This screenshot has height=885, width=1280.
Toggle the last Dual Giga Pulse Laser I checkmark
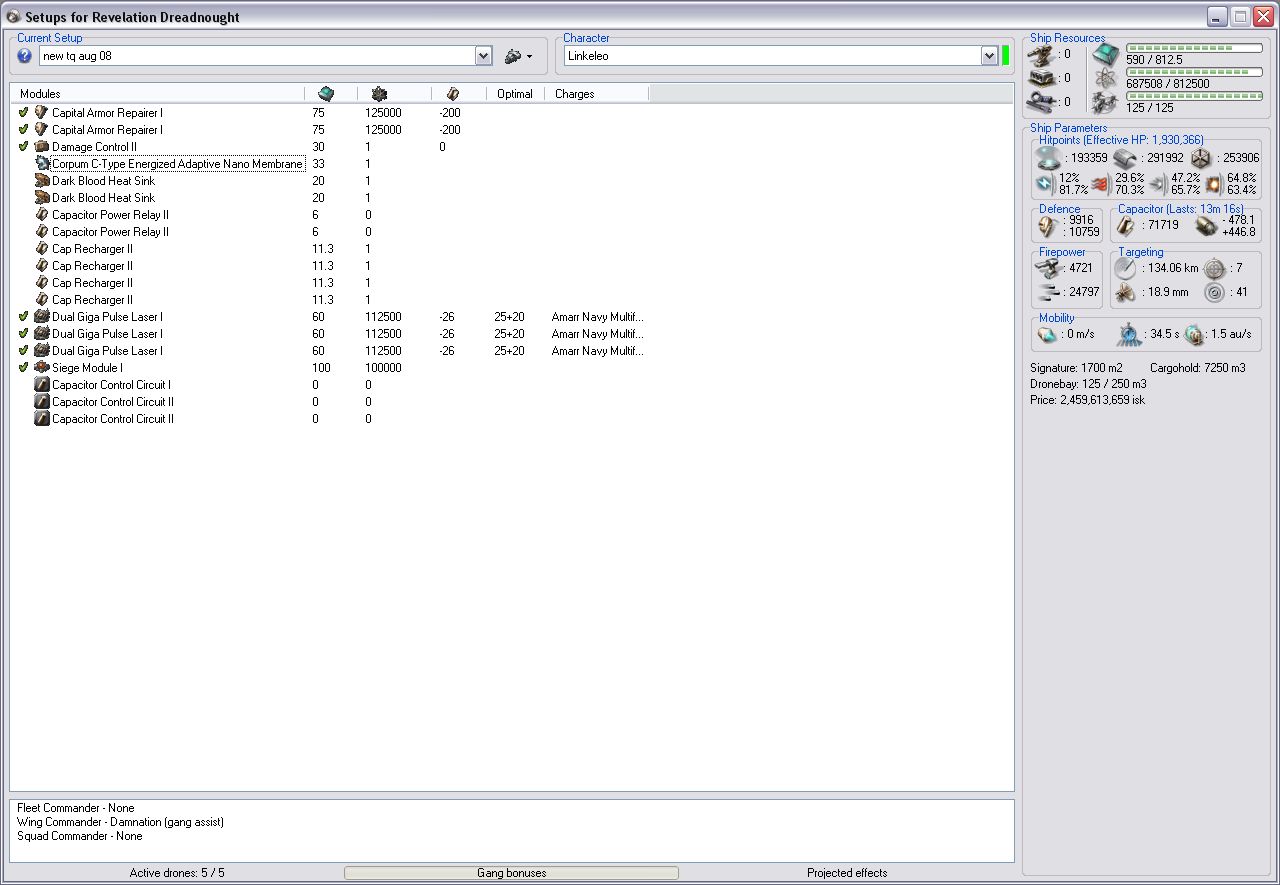coord(23,351)
